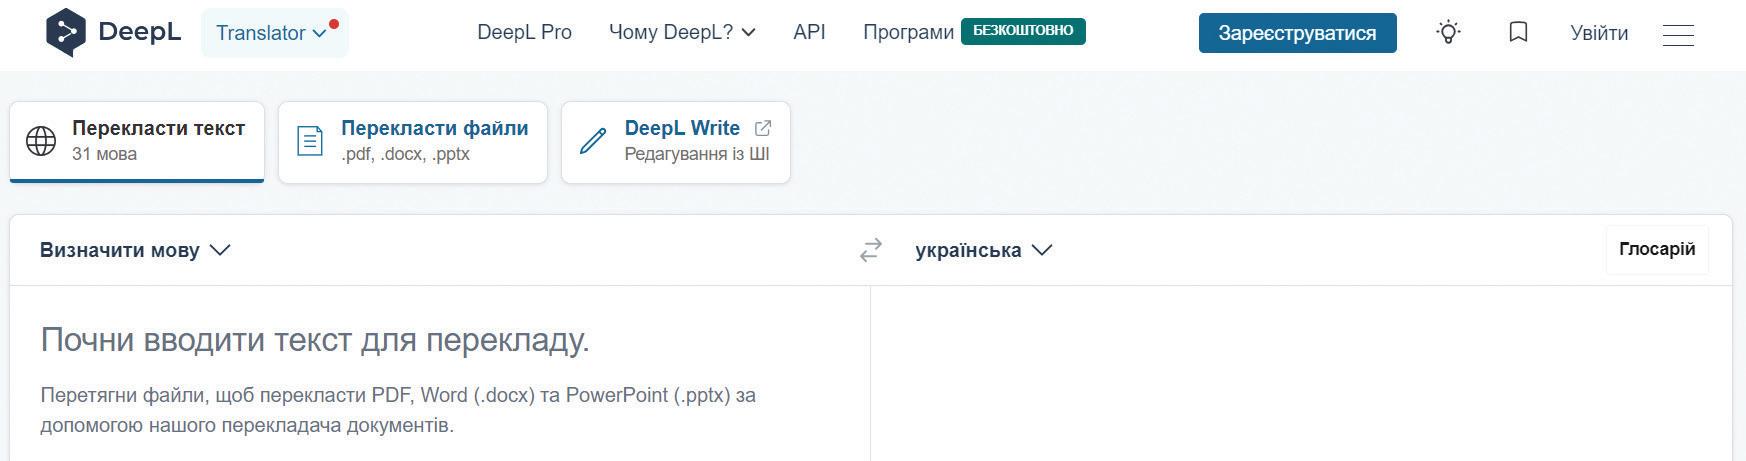Screen dimensions: 1746x461
Task: Click the '31 мова' subtitle text
Action: [104, 154]
